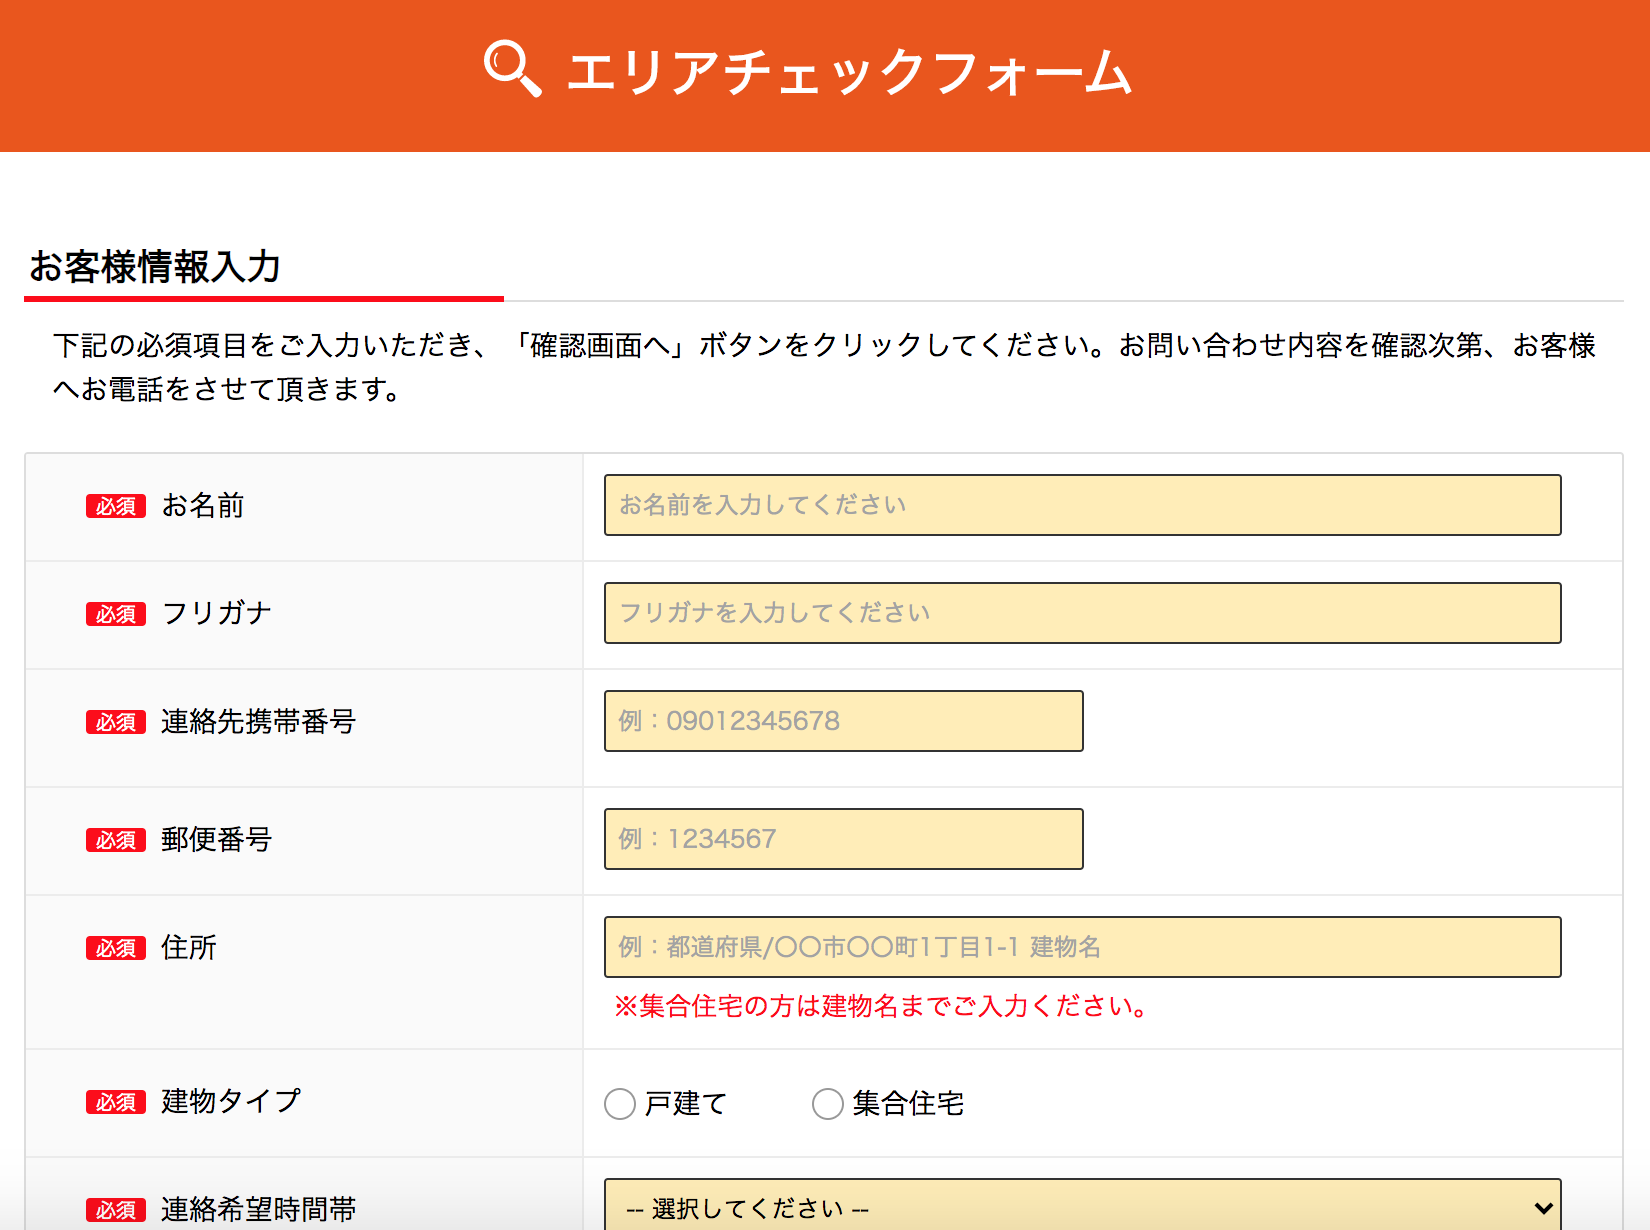1650x1230 pixels.
Task: Click the required badge beside 住所
Action: coord(116,948)
